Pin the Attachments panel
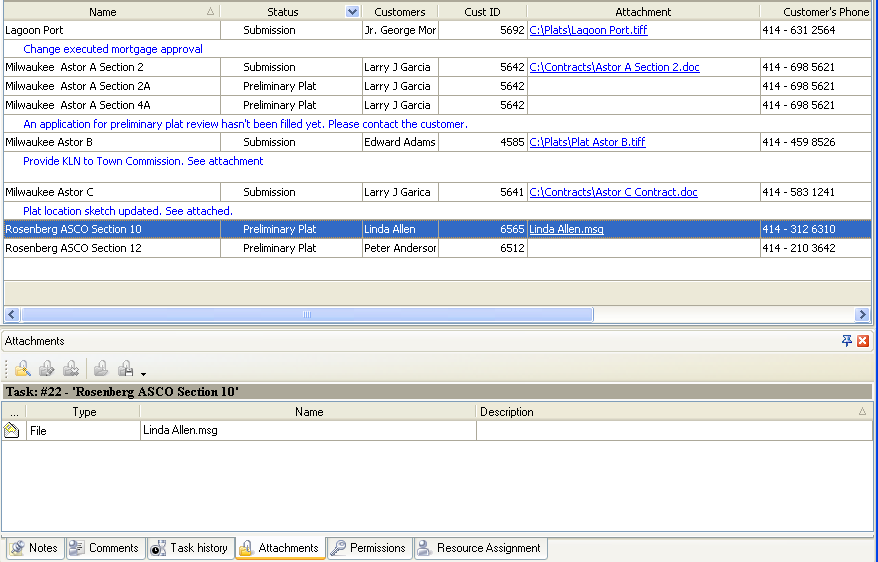 pyautogui.click(x=847, y=341)
